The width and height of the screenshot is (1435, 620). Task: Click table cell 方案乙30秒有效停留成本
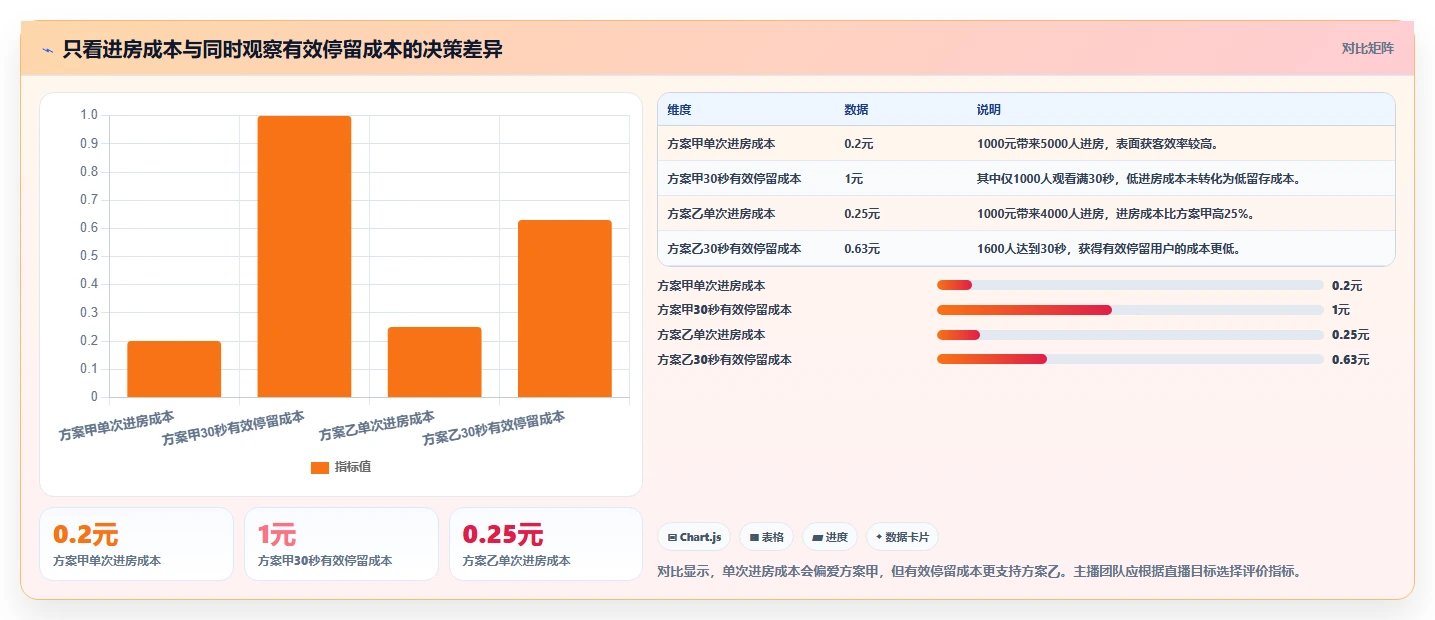point(734,249)
